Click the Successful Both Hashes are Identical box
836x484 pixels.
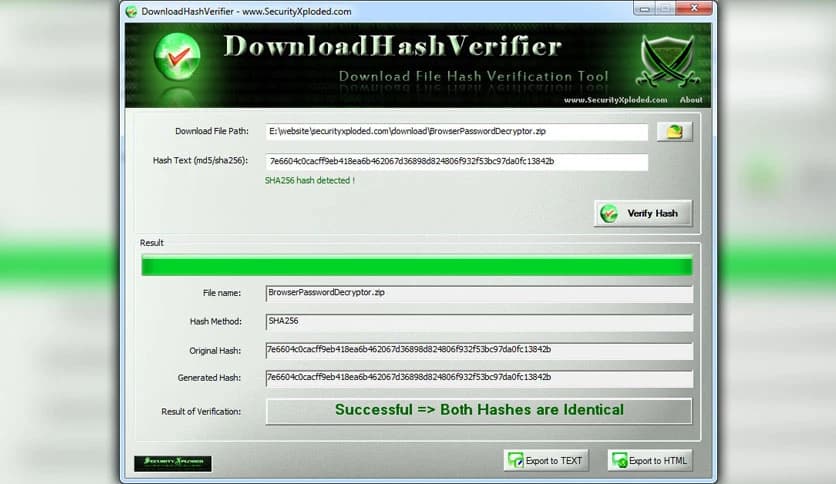(x=479, y=410)
